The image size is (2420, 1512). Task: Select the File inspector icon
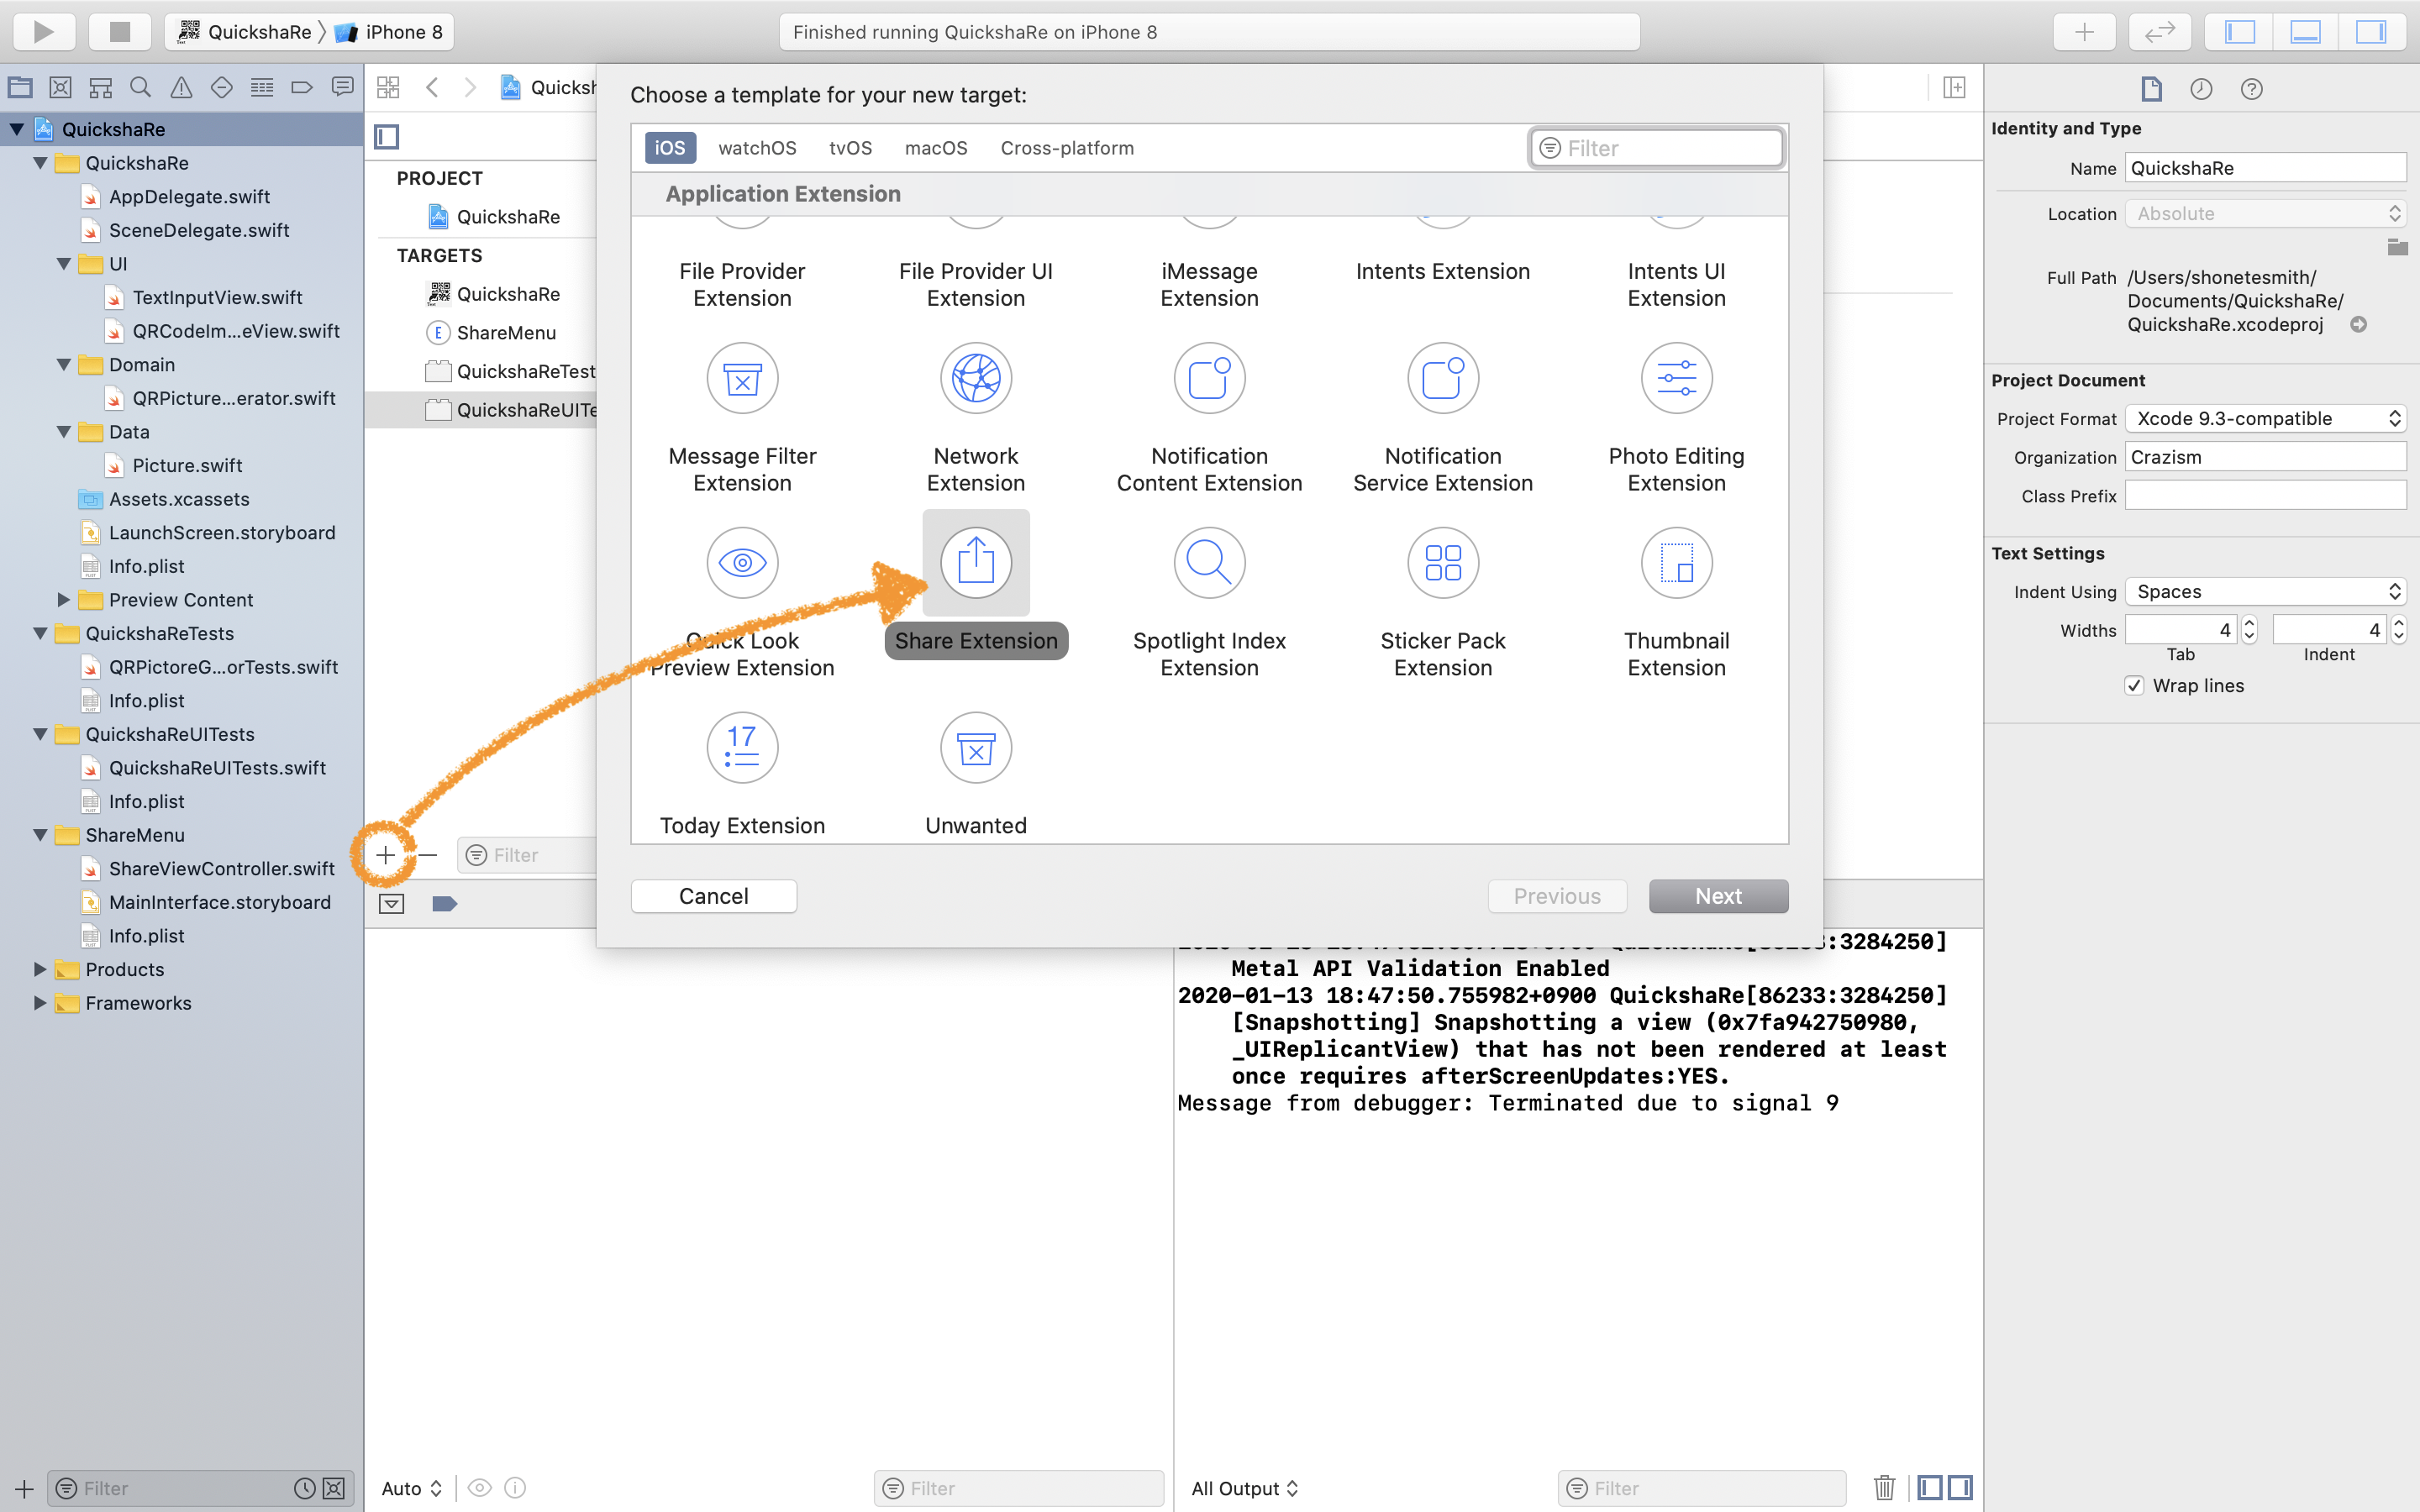[2151, 89]
